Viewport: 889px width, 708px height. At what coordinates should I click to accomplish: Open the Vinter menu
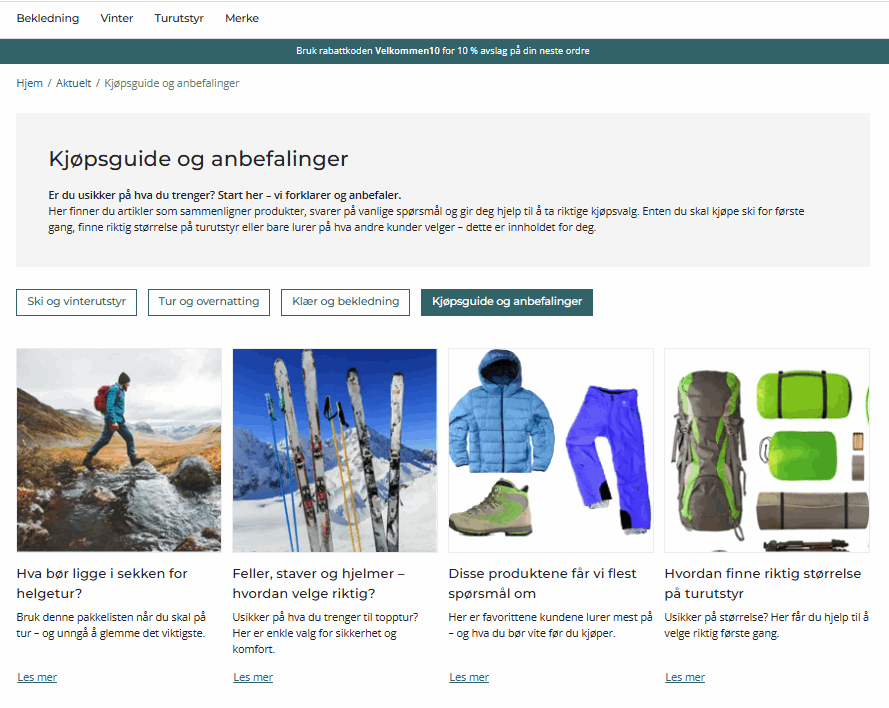coord(117,18)
